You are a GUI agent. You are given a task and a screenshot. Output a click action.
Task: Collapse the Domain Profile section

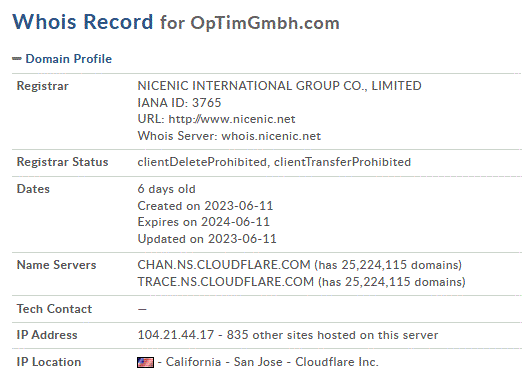pyautogui.click(x=17, y=59)
